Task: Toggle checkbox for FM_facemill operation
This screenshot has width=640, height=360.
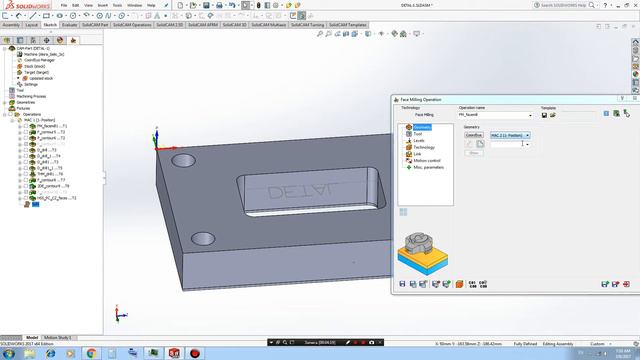Action: [x=26, y=126]
